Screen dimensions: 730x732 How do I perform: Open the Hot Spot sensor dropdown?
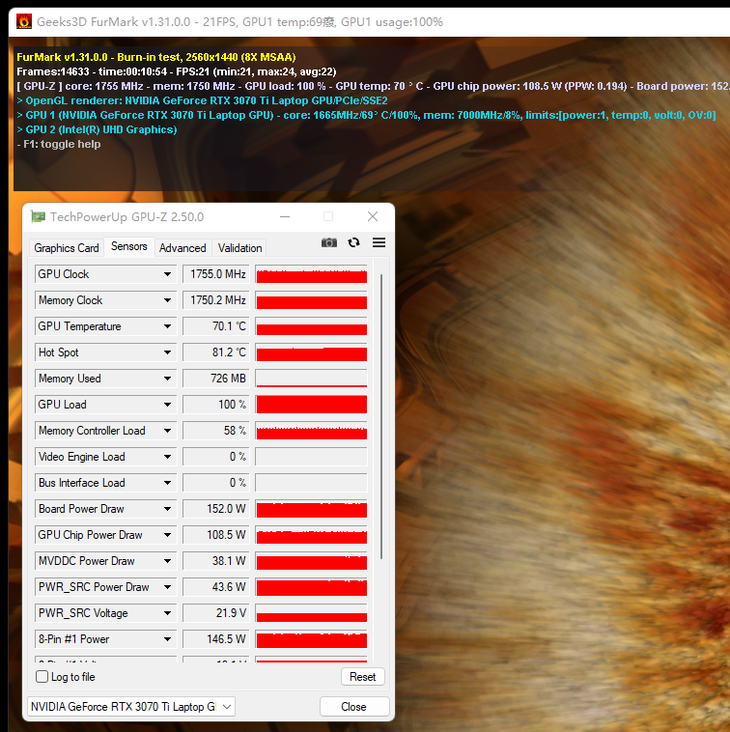(x=167, y=352)
